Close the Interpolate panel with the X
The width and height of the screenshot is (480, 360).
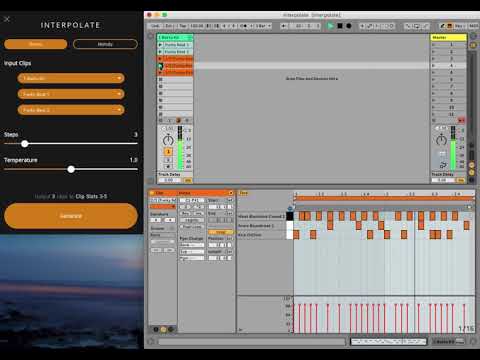pyautogui.click(x=7, y=19)
